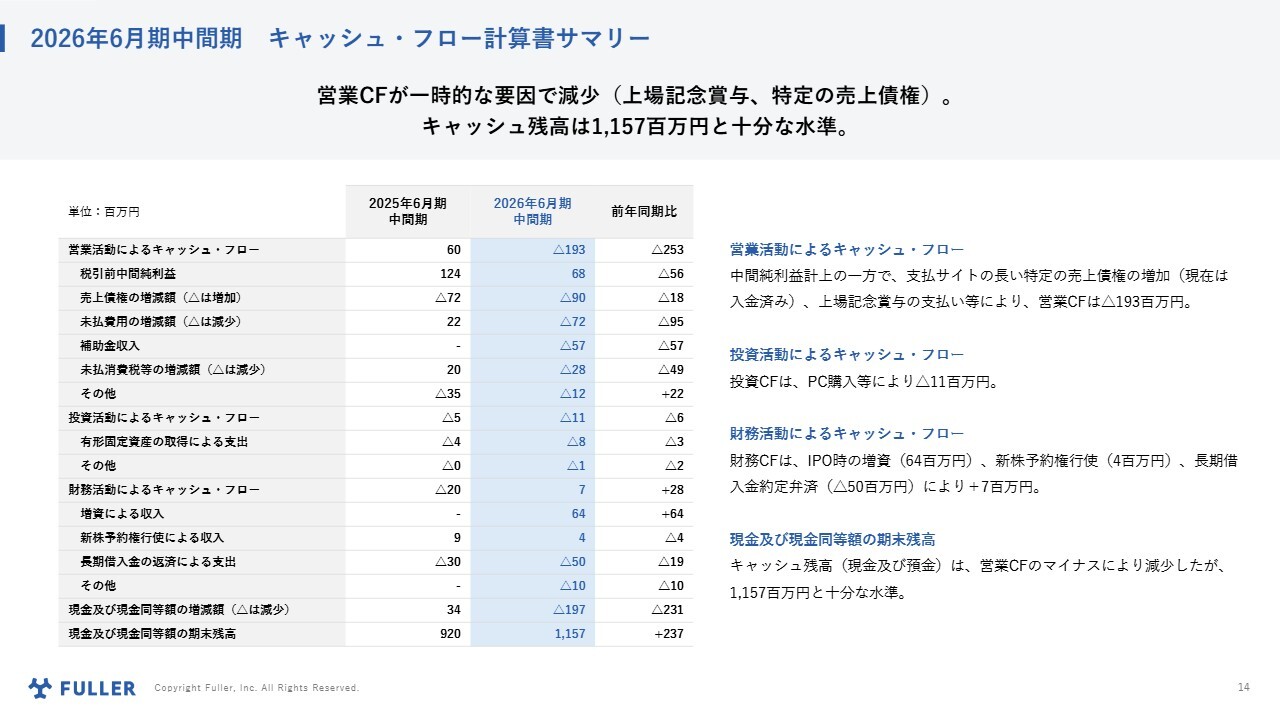The image size is (1280, 720).
Task: Select the 2026年6月期 中間期 column header
Action: click(x=532, y=211)
